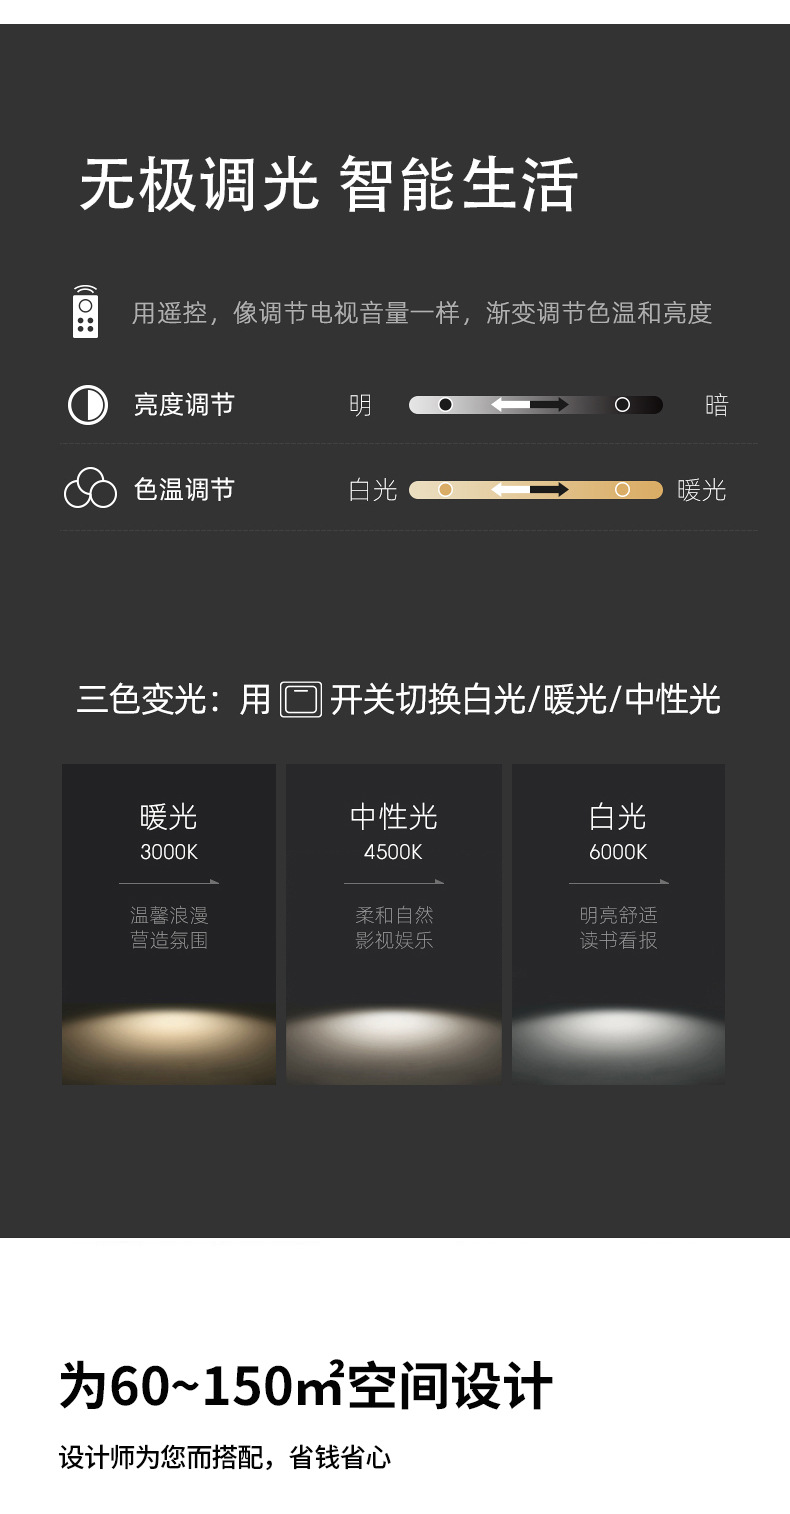Image resolution: width=790 pixels, height=1514 pixels.
Task: Click the three overlapping circles color-temperature icon
Action: click(x=90, y=488)
